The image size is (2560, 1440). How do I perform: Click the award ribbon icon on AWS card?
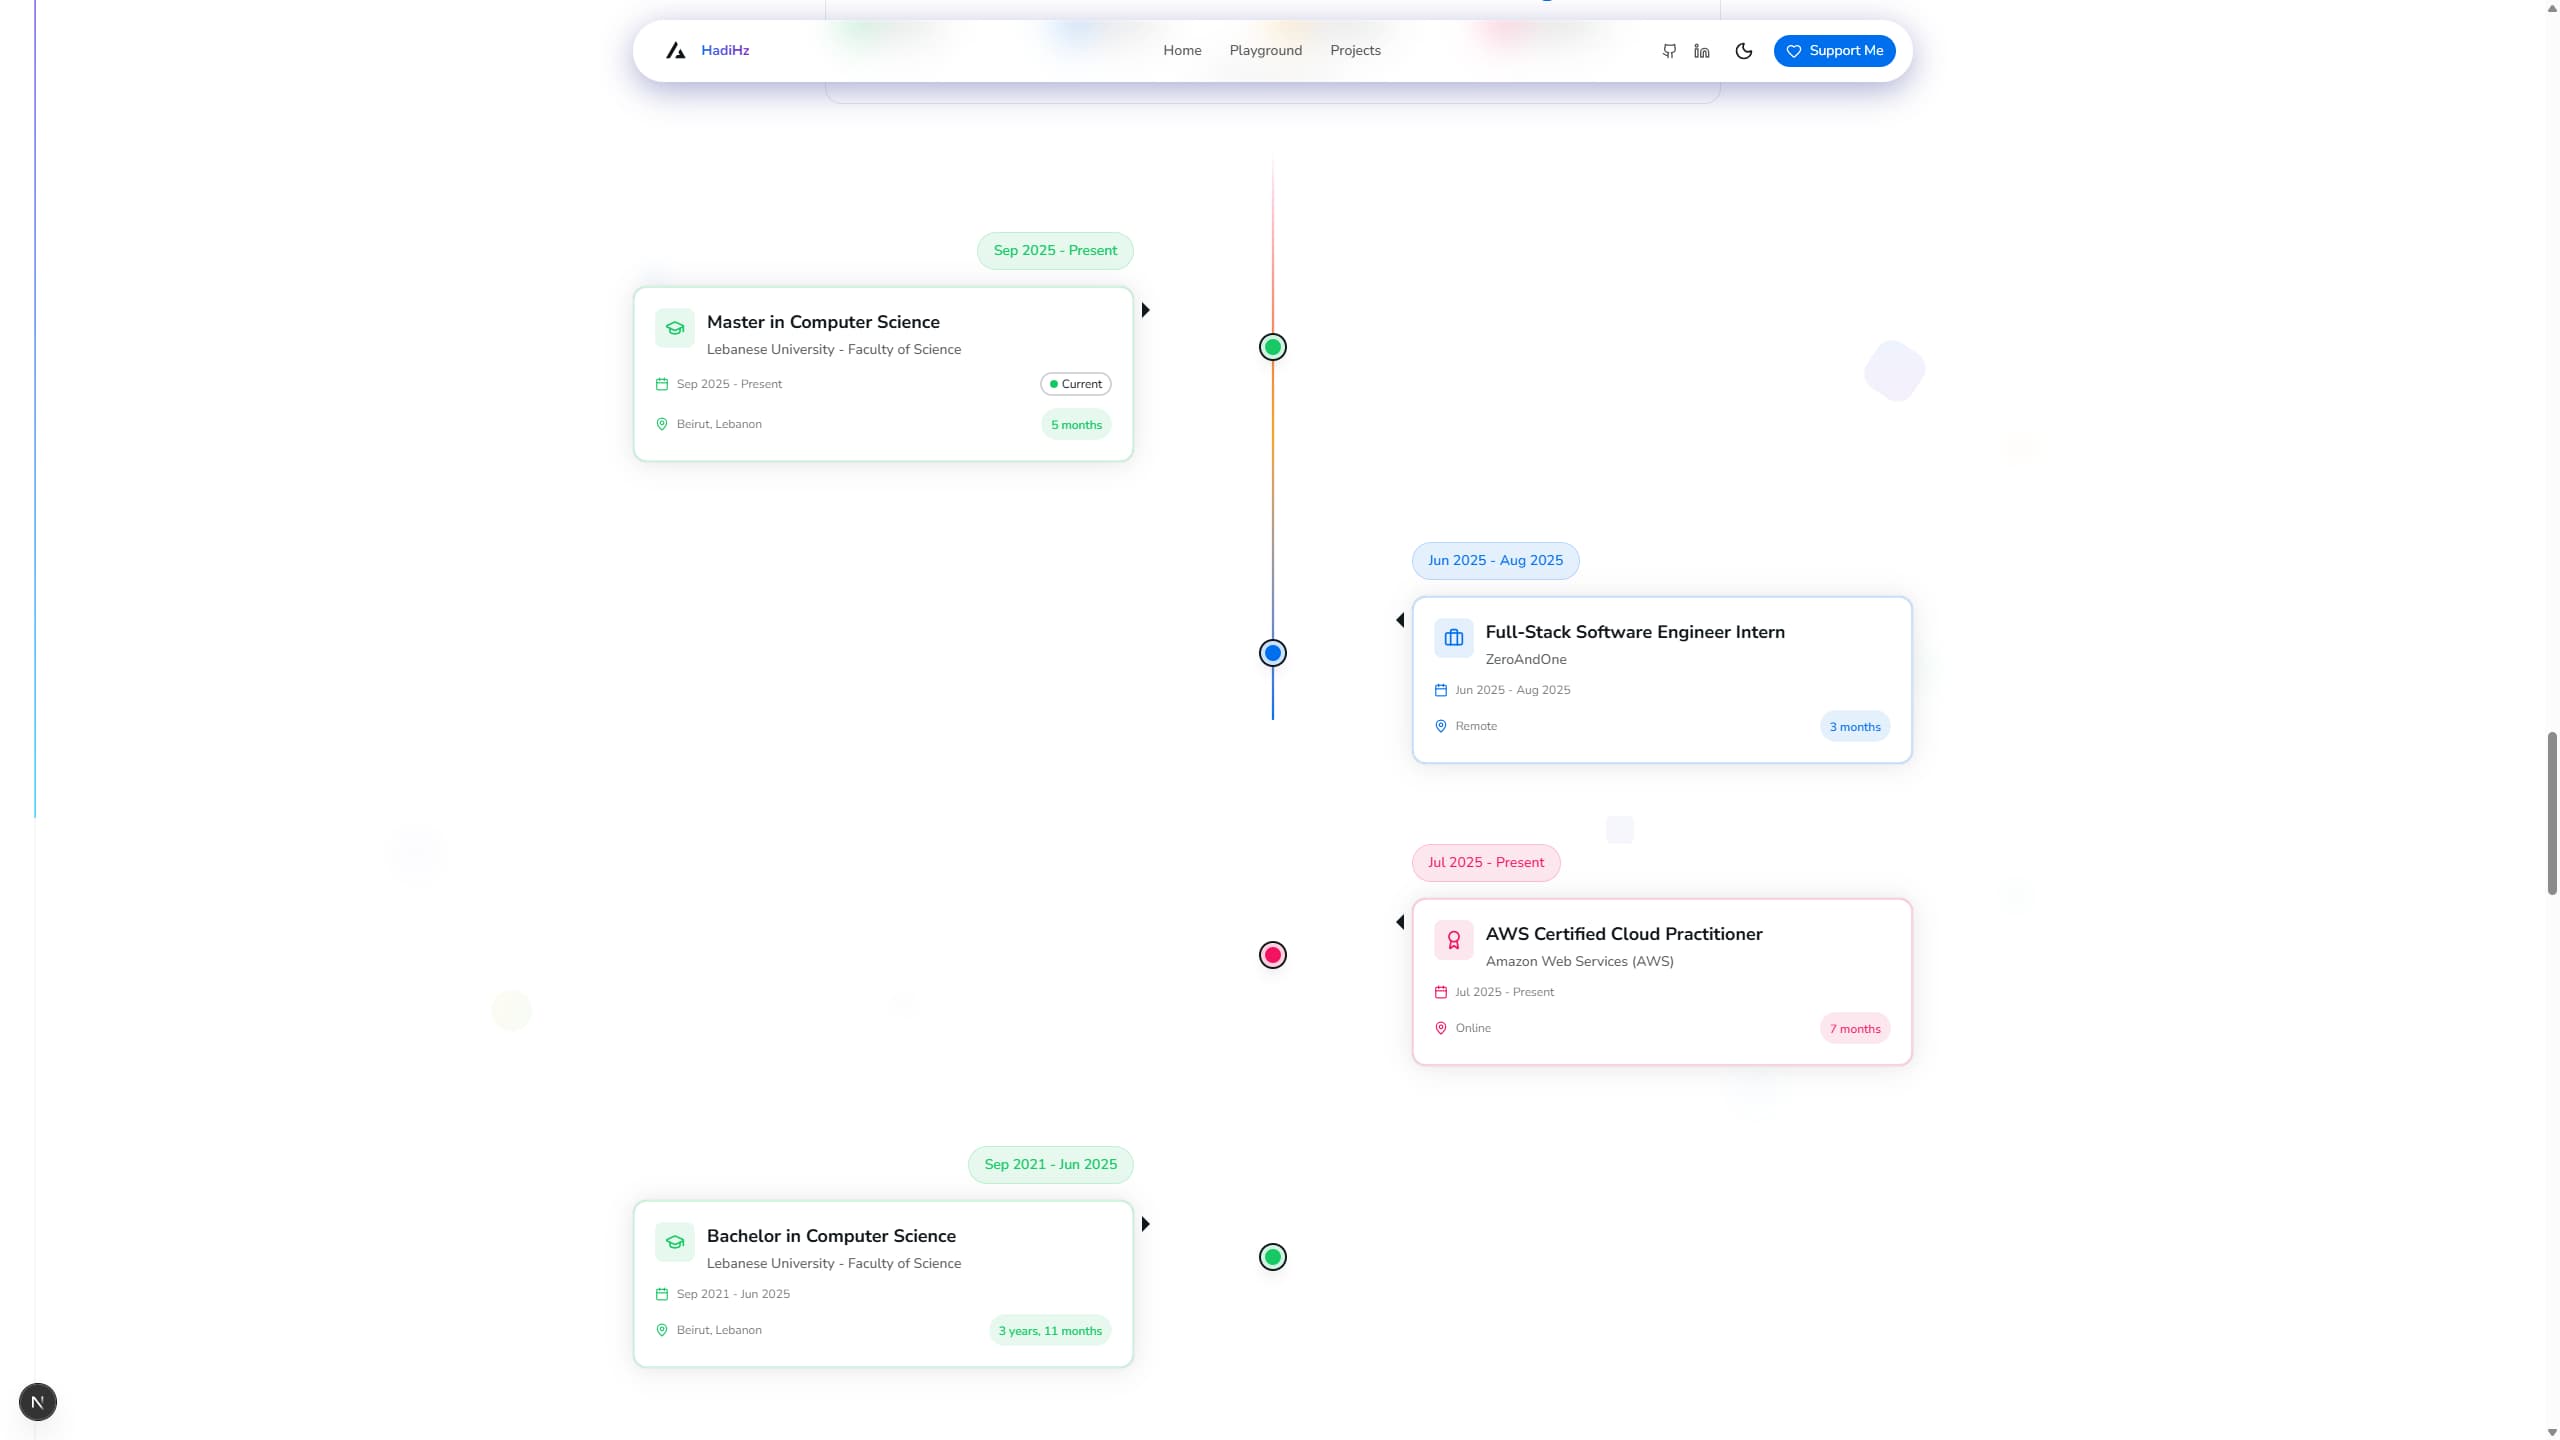pyautogui.click(x=1453, y=939)
